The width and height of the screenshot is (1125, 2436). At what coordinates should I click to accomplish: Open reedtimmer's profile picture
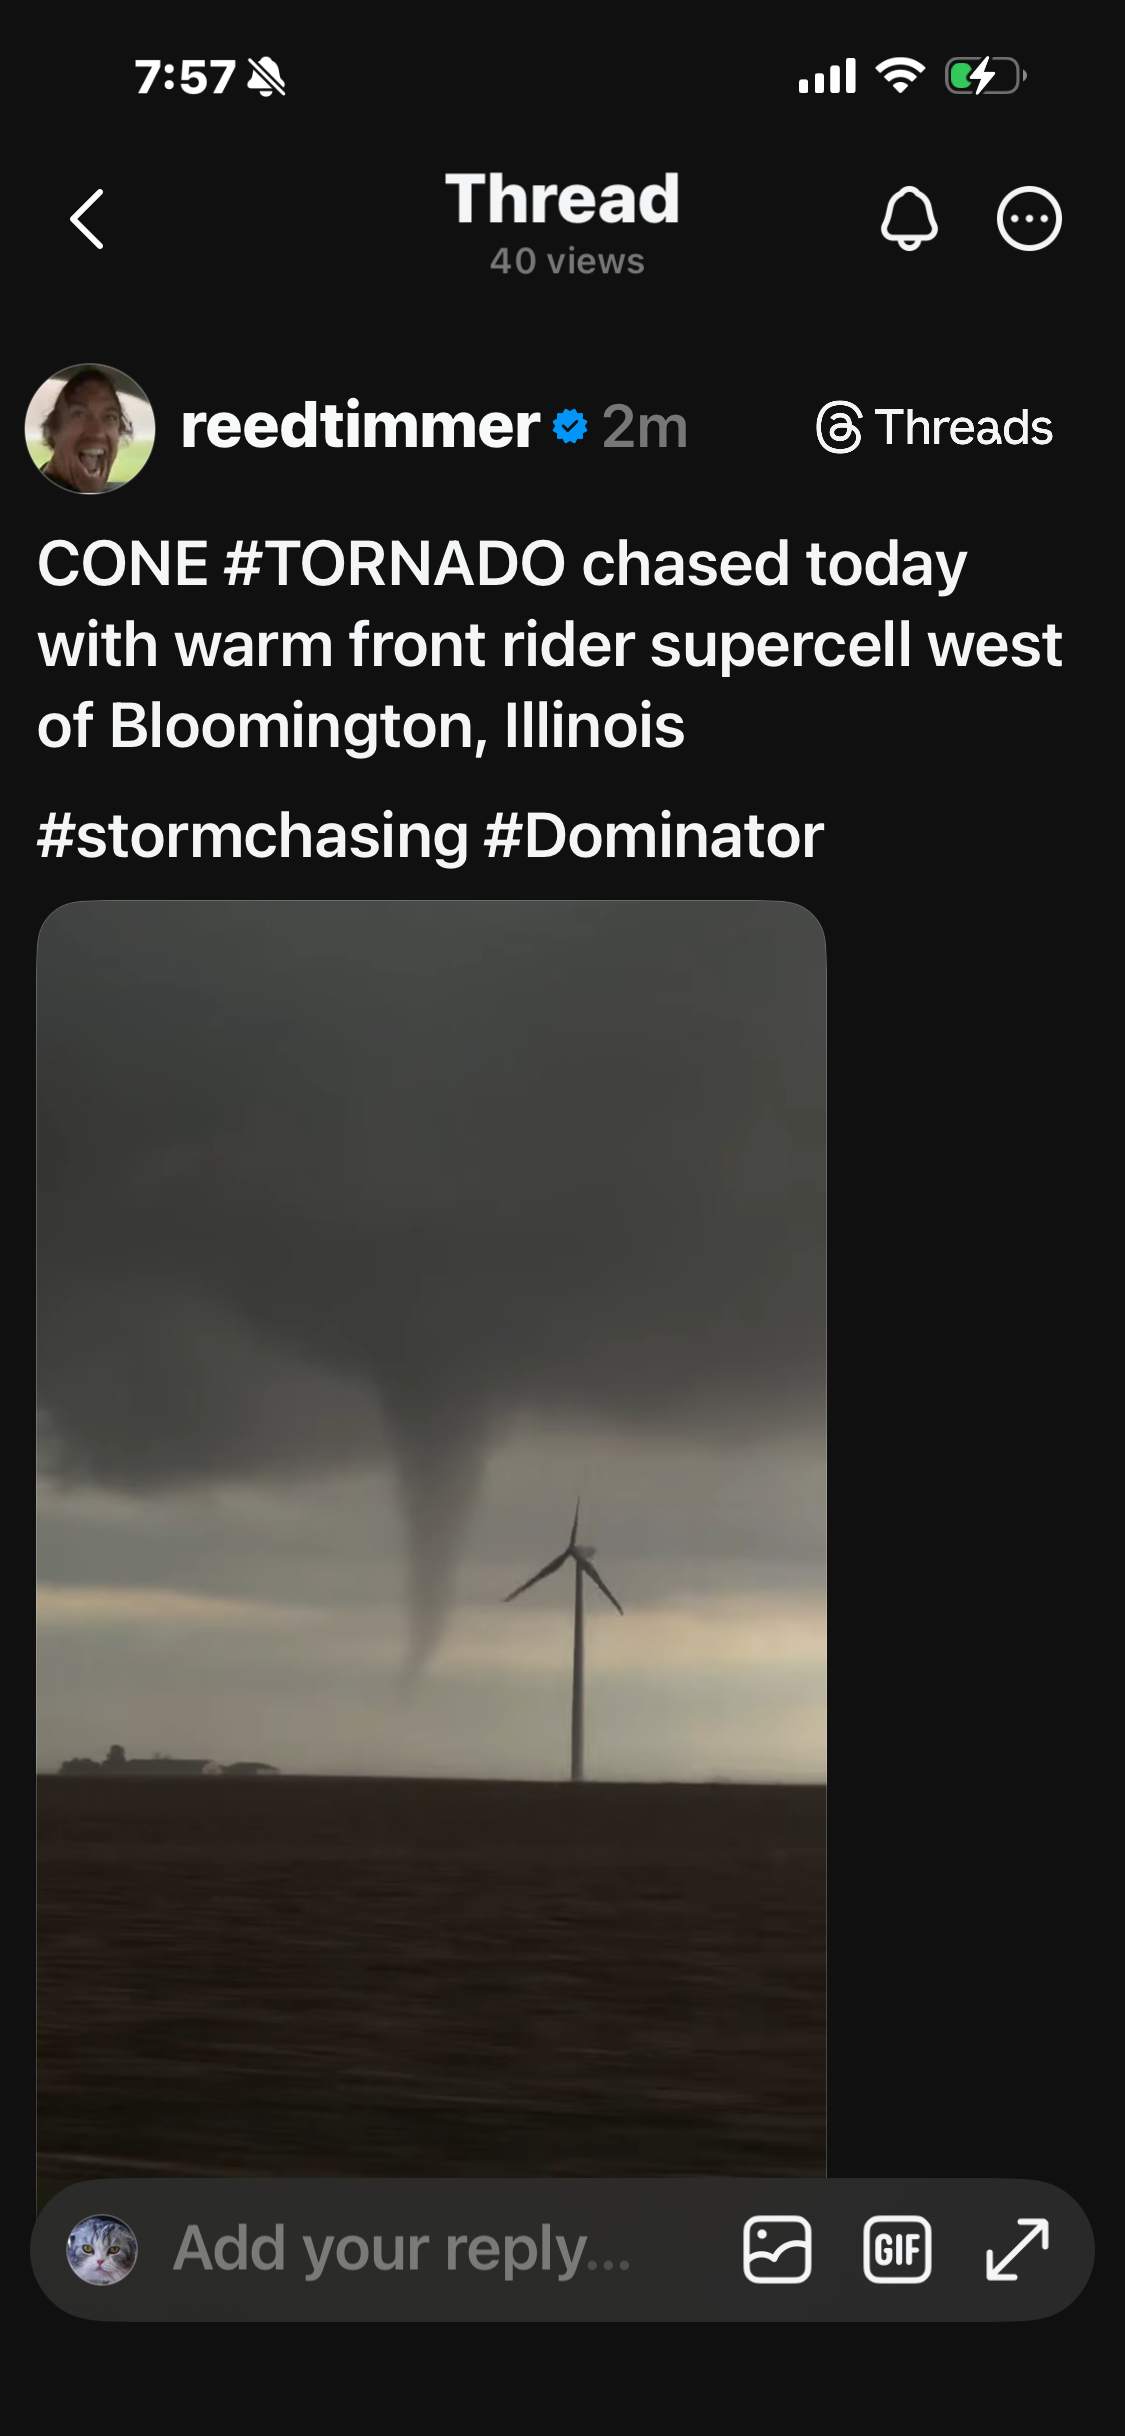coord(90,428)
